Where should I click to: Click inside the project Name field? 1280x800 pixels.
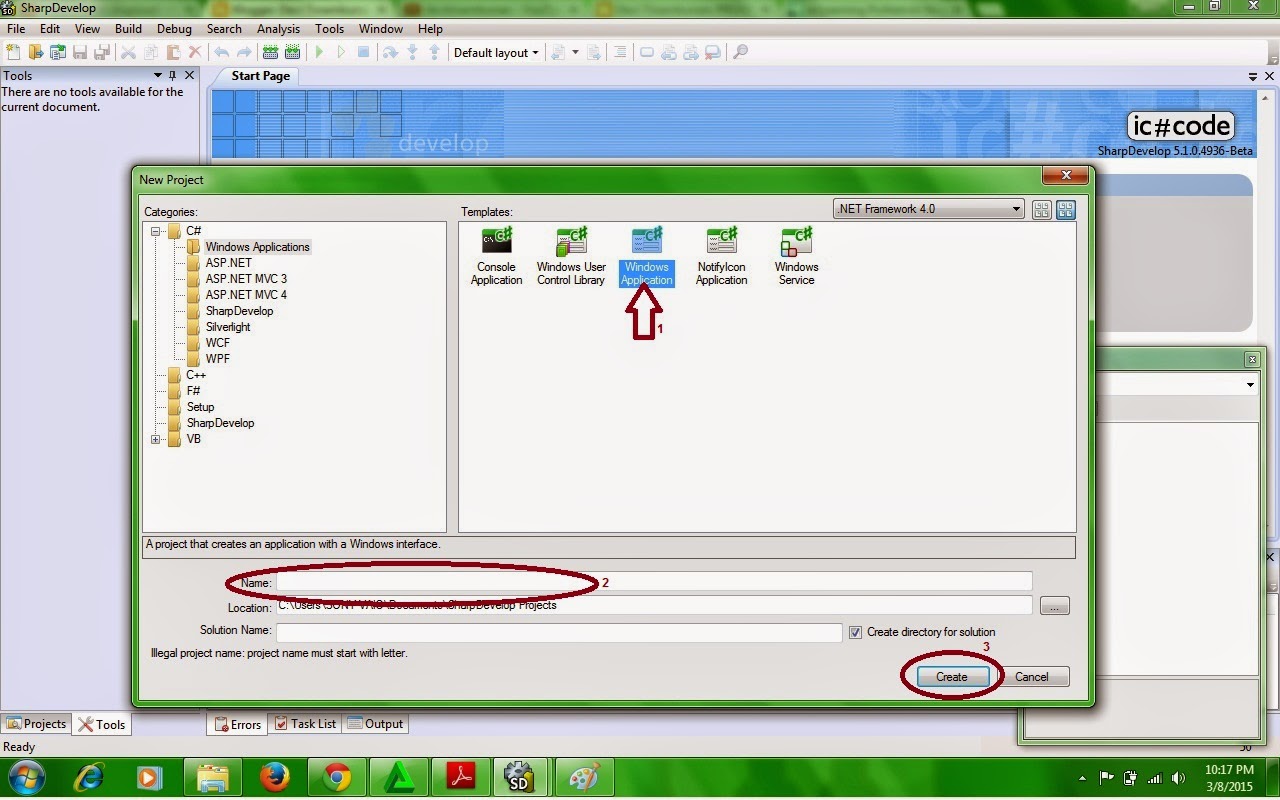tap(500, 581)
